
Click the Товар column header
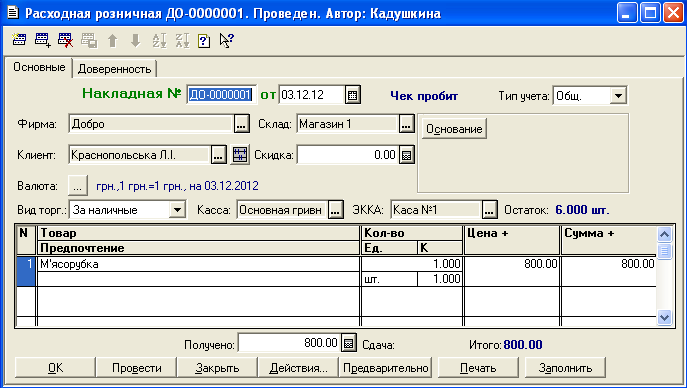[x=198, y=233]
